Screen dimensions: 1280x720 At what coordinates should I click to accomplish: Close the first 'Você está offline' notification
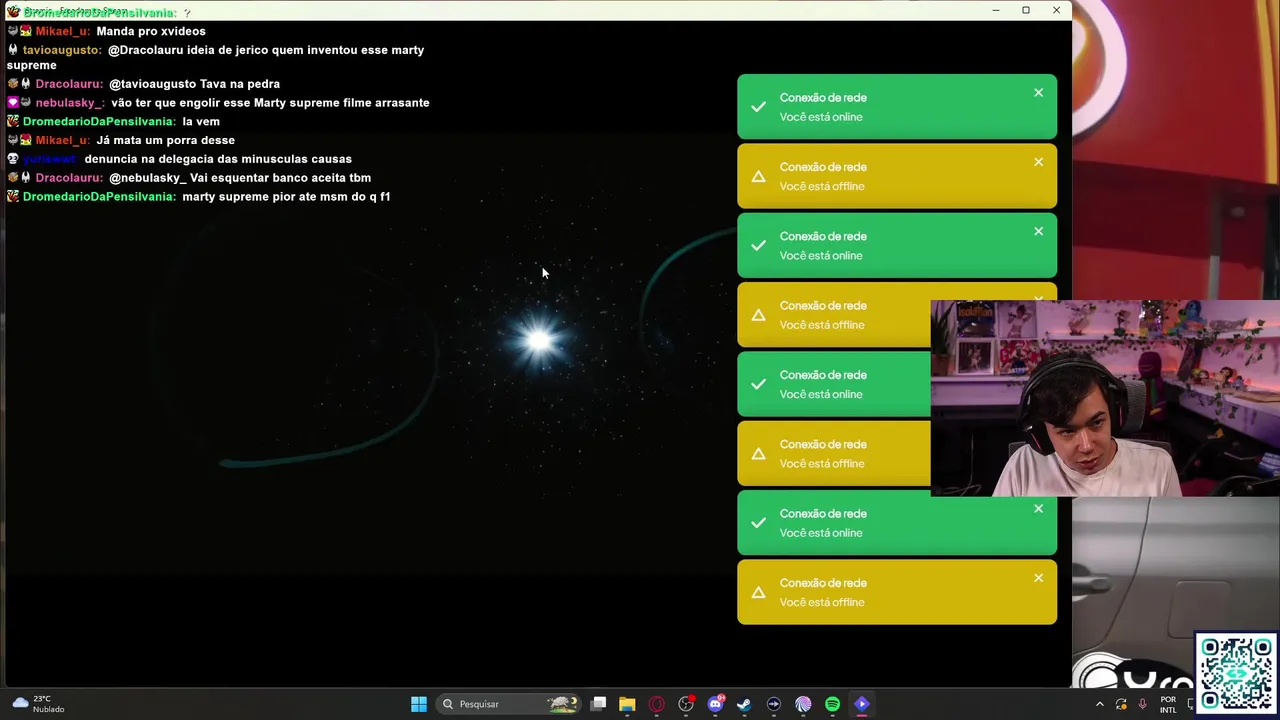[x=1038, y=162]
